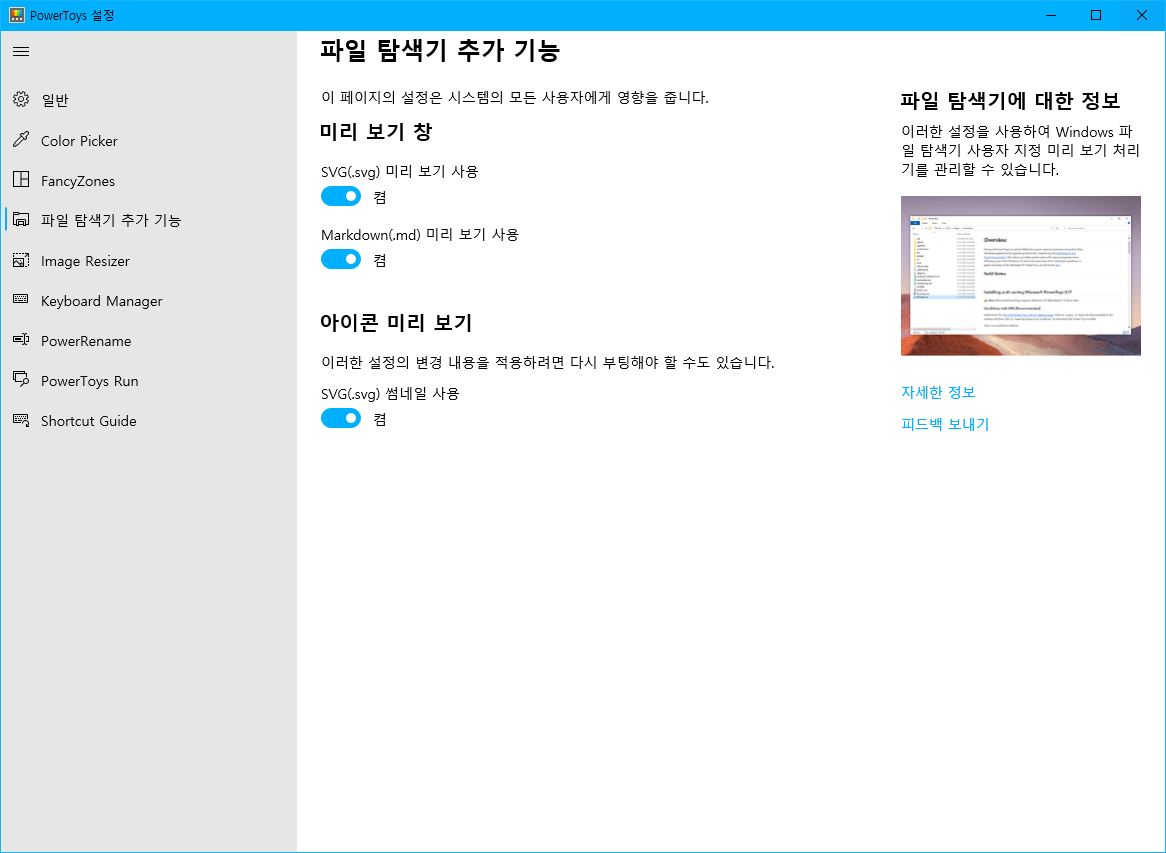Click the reboot notice text about 다시 부팅
Screen dimensions: 1166x853
pyautogui.click(x=547, y=362)
